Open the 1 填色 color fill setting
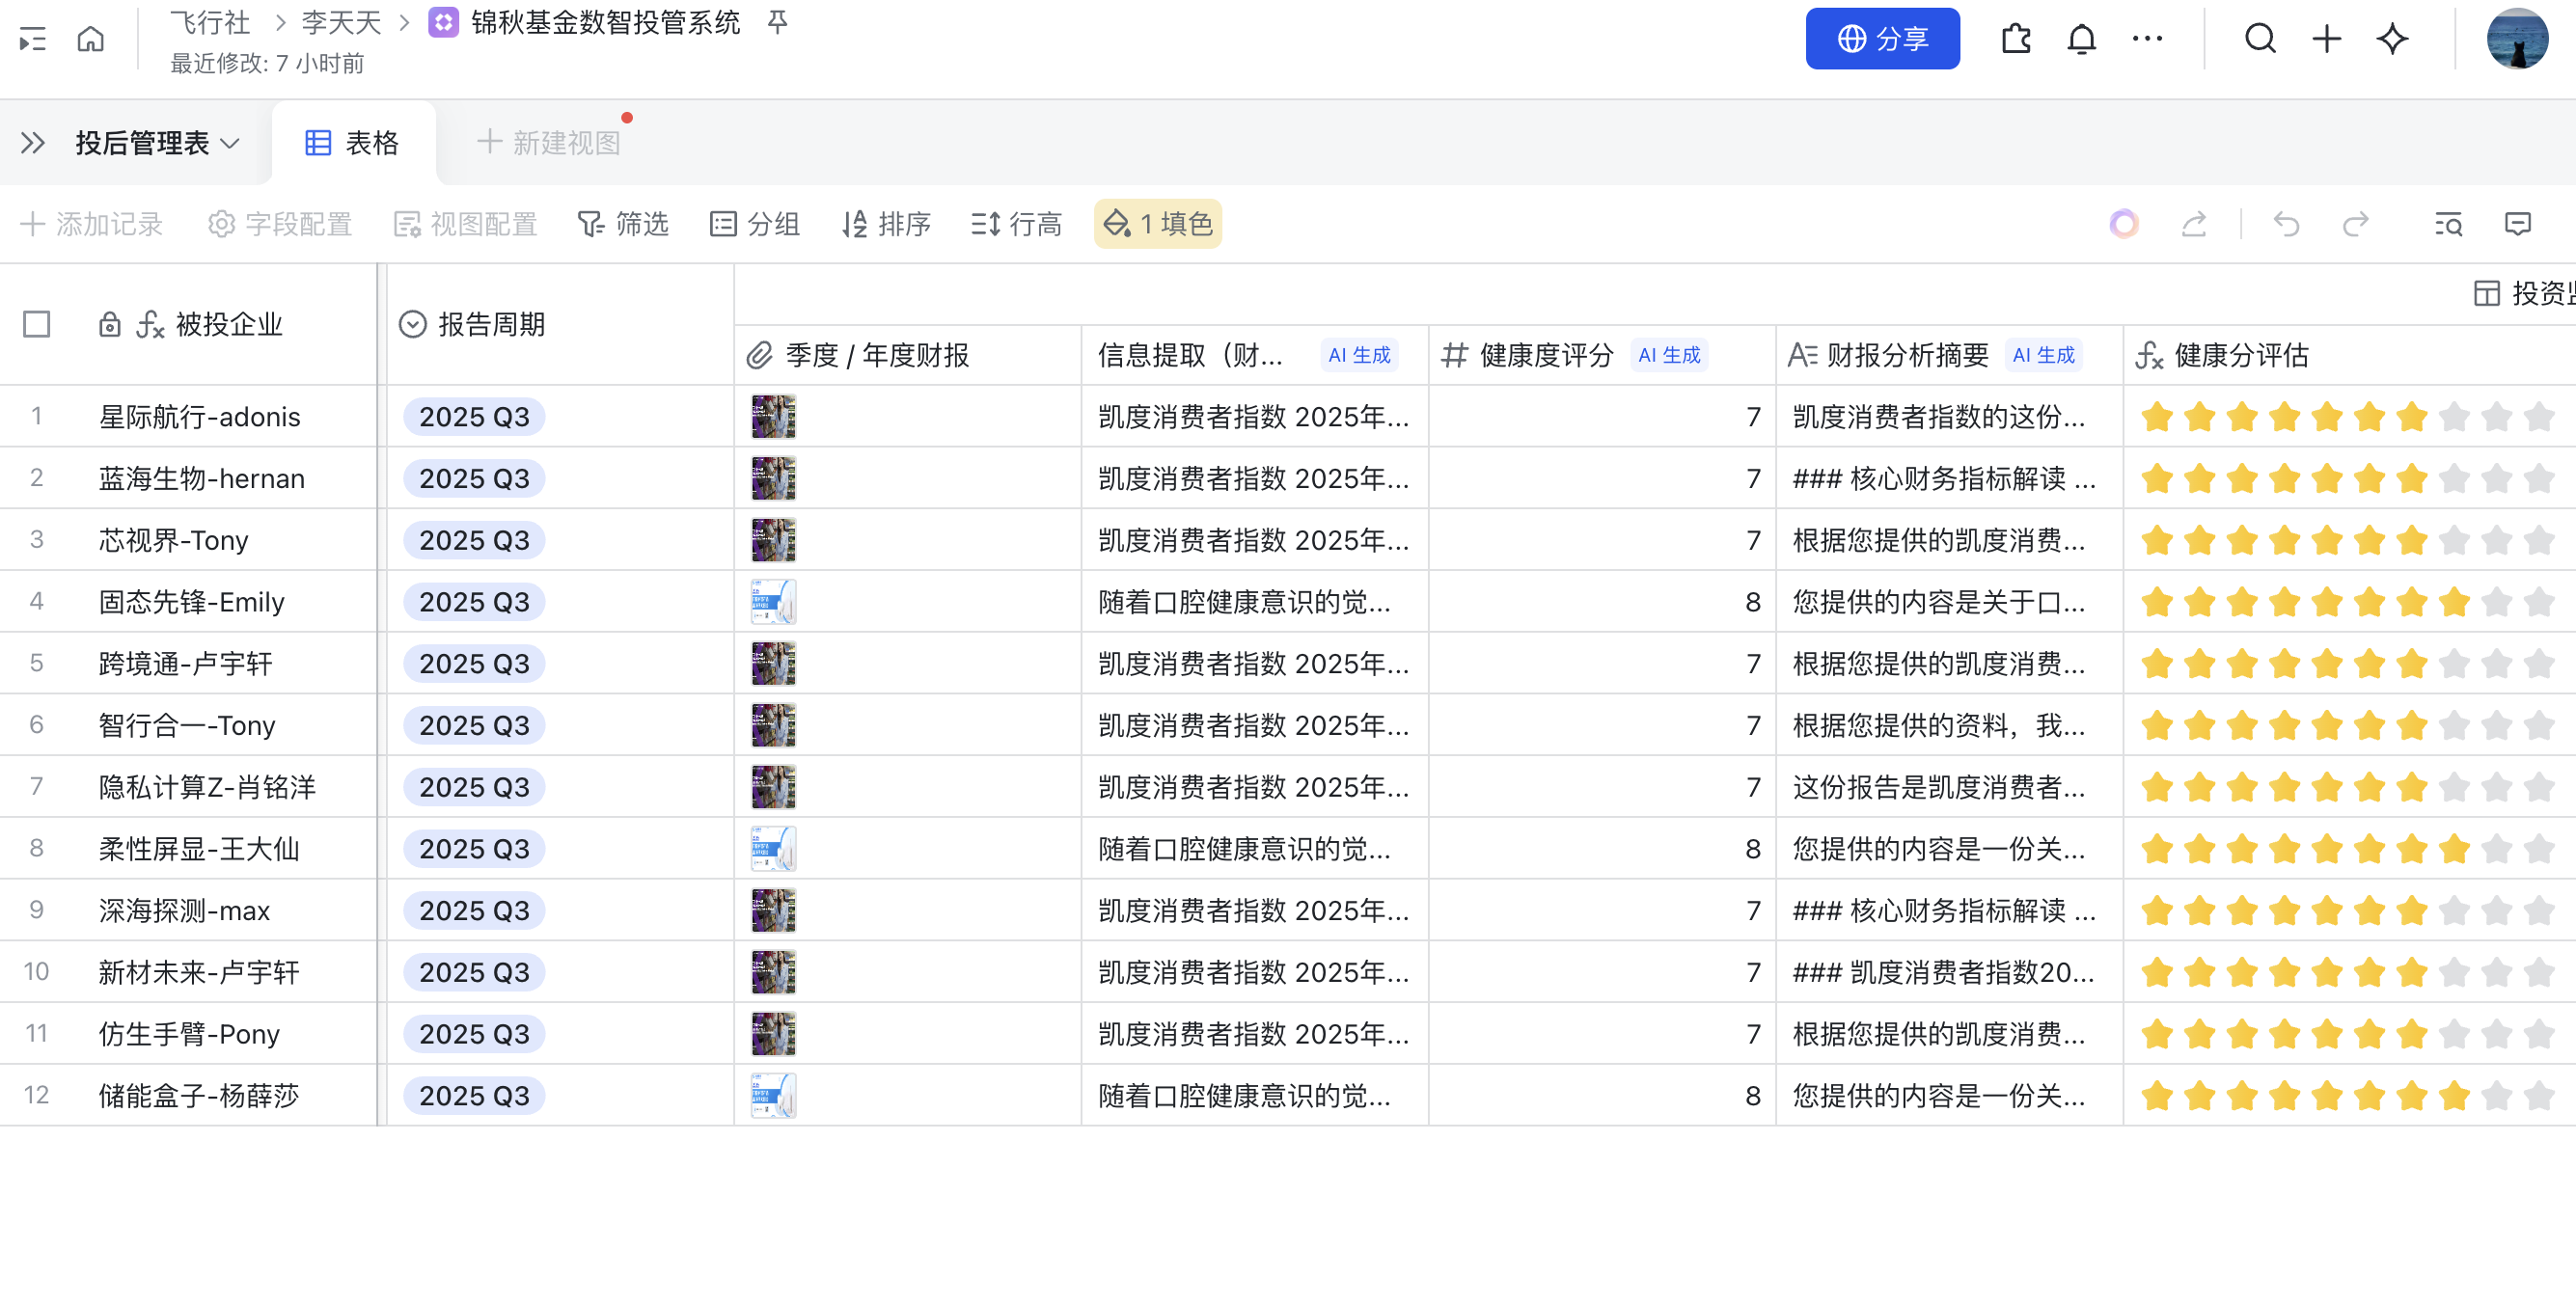The height and width of the screenshot is (1304, 2576). [1157, 224]
